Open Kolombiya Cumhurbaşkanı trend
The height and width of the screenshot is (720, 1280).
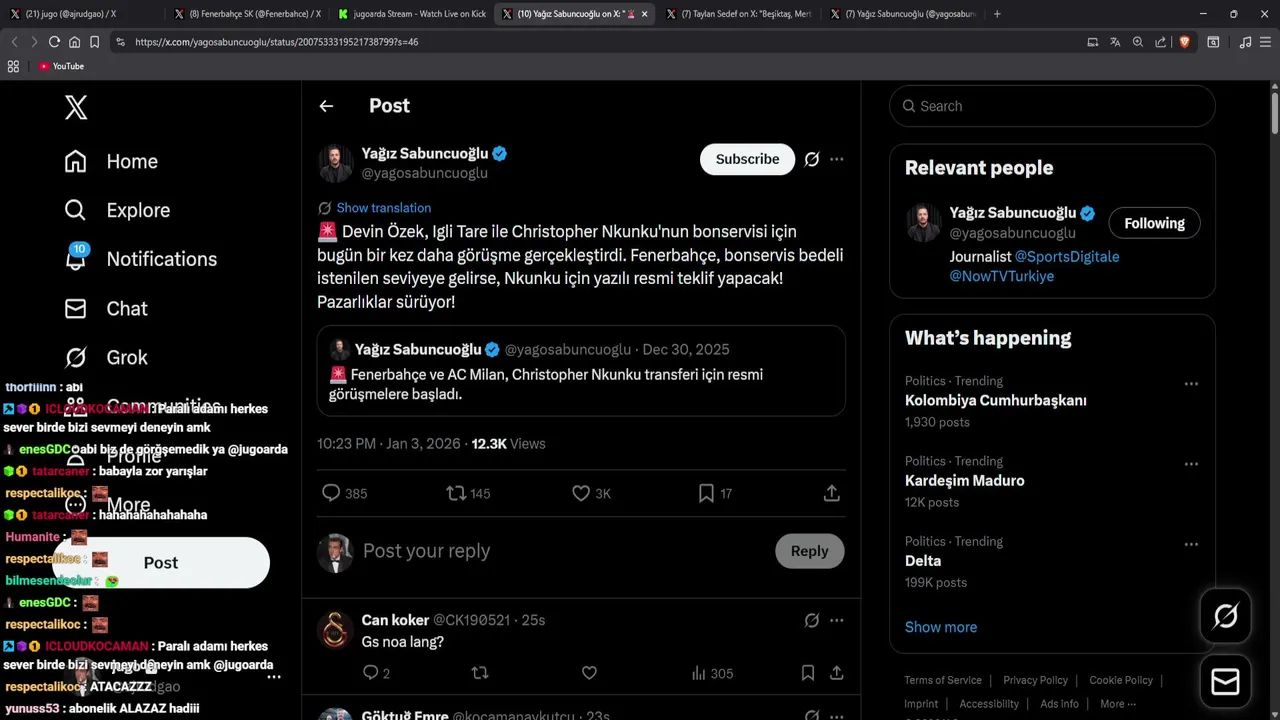click(x=996, y=401)
